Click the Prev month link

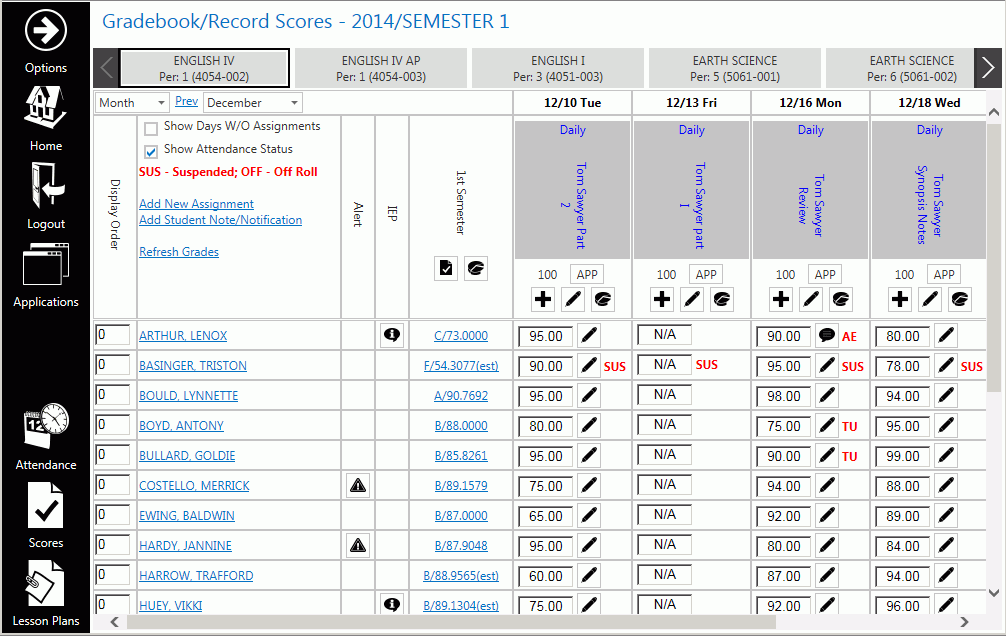(x=186, y=101)
